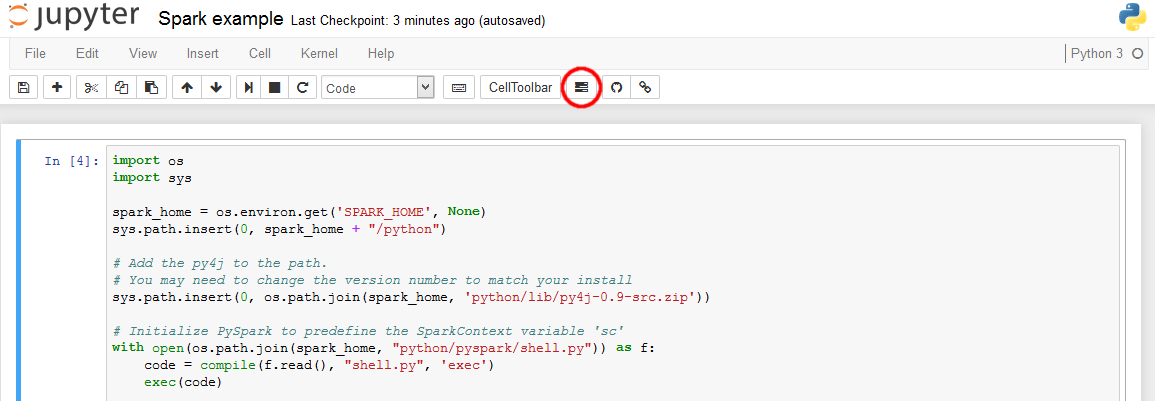1155x401 pixels.
Task: Copy the selected cell
Action: pyautogui.click(x=121, y=88)
